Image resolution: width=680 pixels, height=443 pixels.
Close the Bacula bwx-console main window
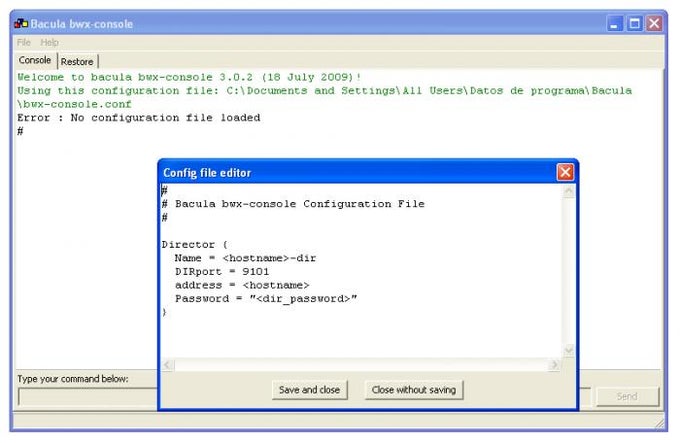(x=654, y=23)
